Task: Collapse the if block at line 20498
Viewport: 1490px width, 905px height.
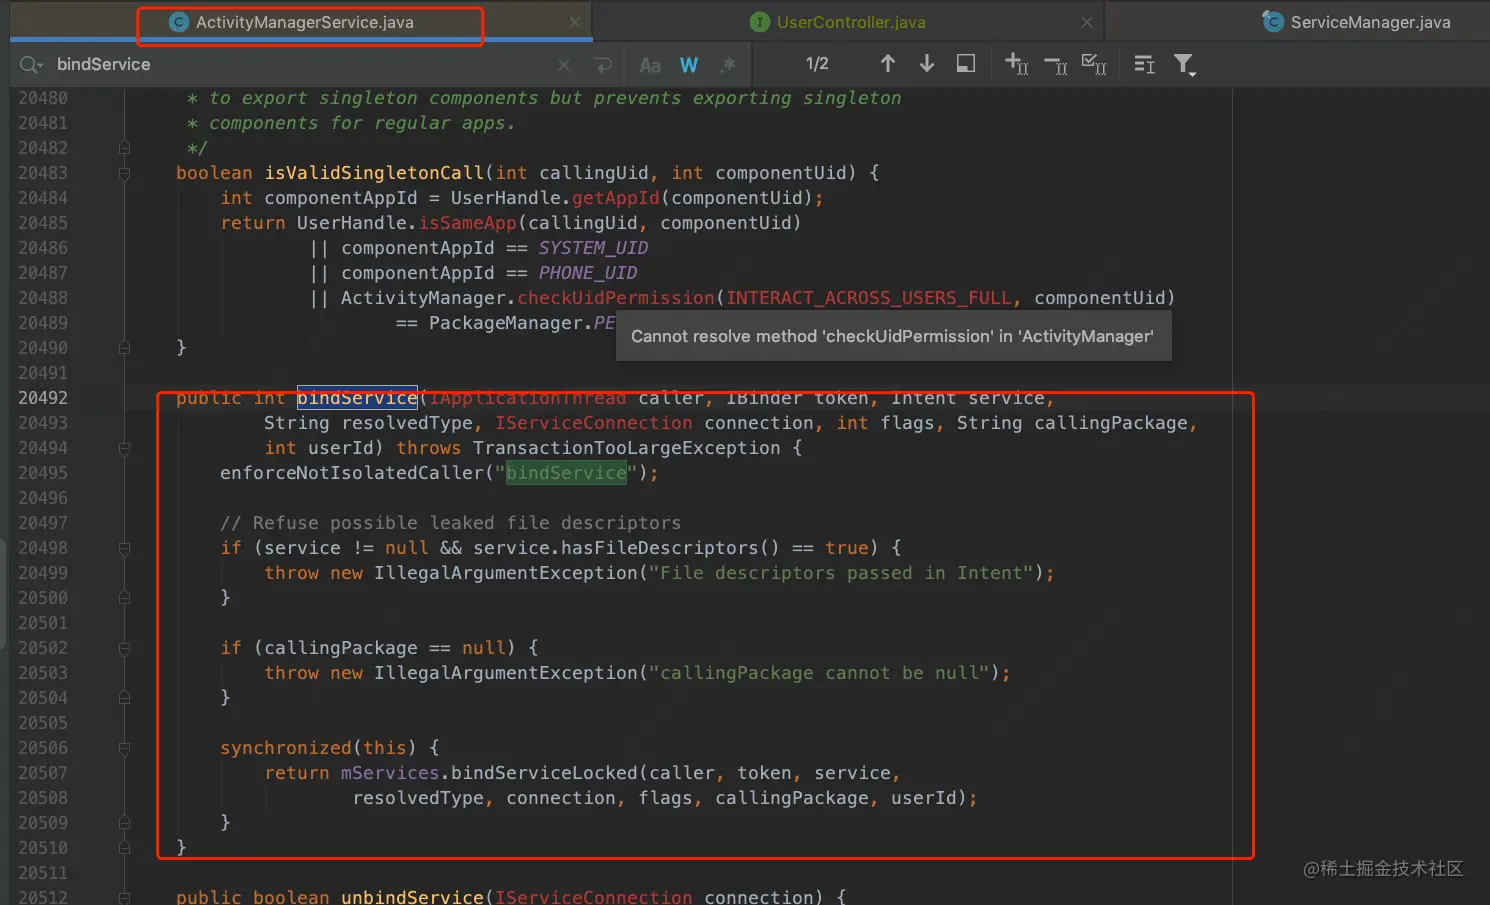Action: point(124,548)
